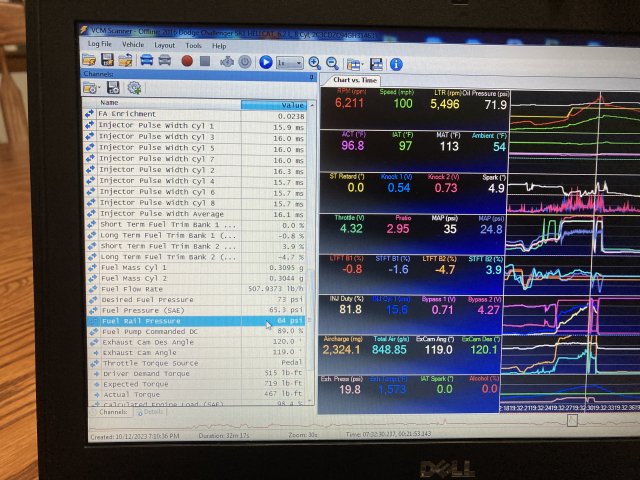Open the channels folder dropdown arrow
The image size is (640, 480).
click(99, 88)
